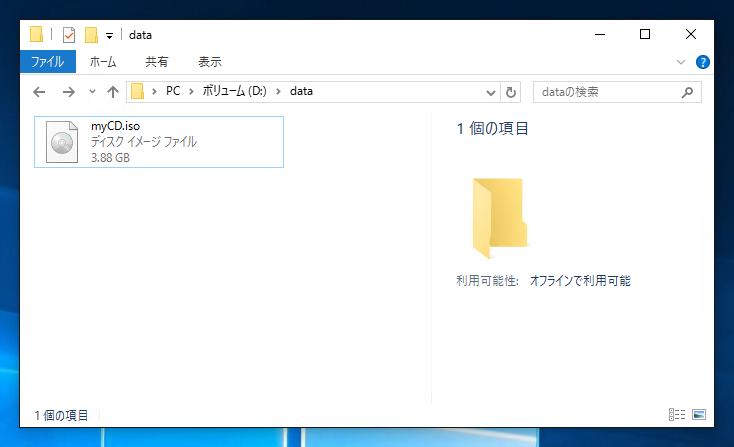Close the data Explorer window
The image size is (734, 447).
pos(691,35)
